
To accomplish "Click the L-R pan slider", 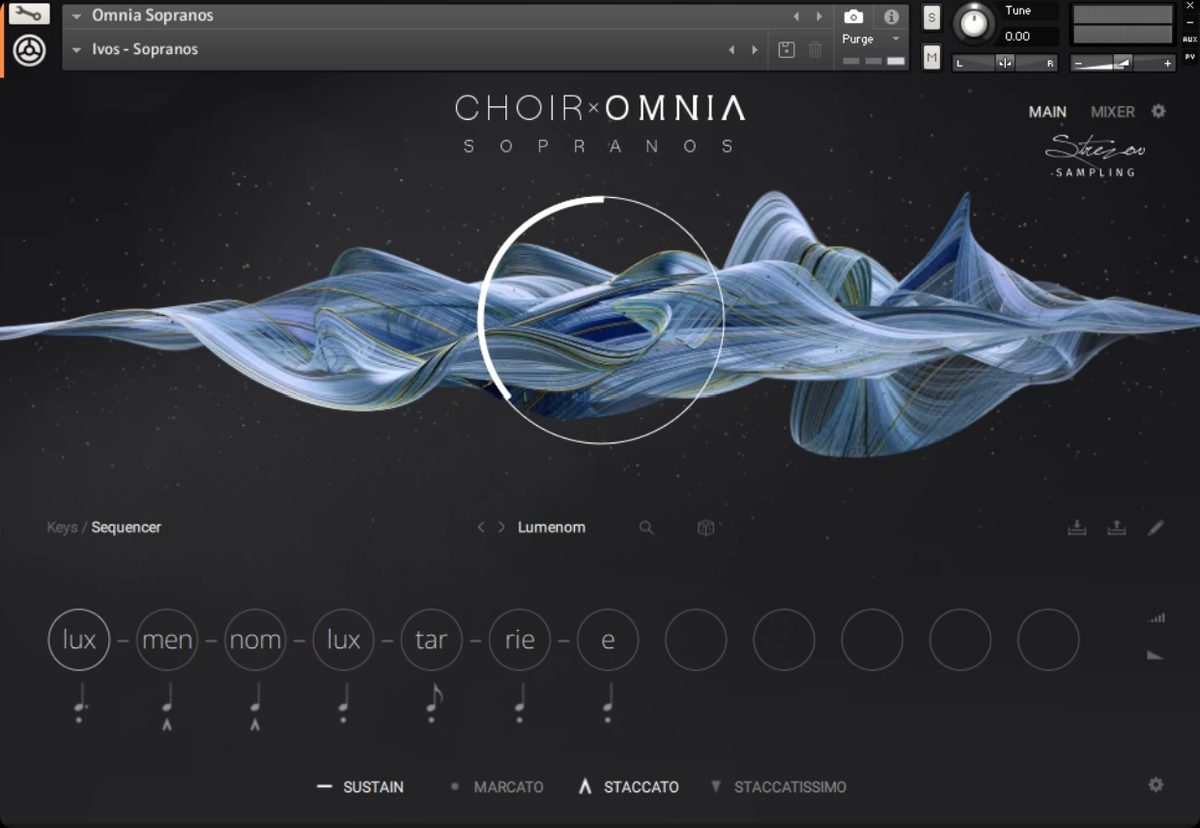I will click(1005, 62).
